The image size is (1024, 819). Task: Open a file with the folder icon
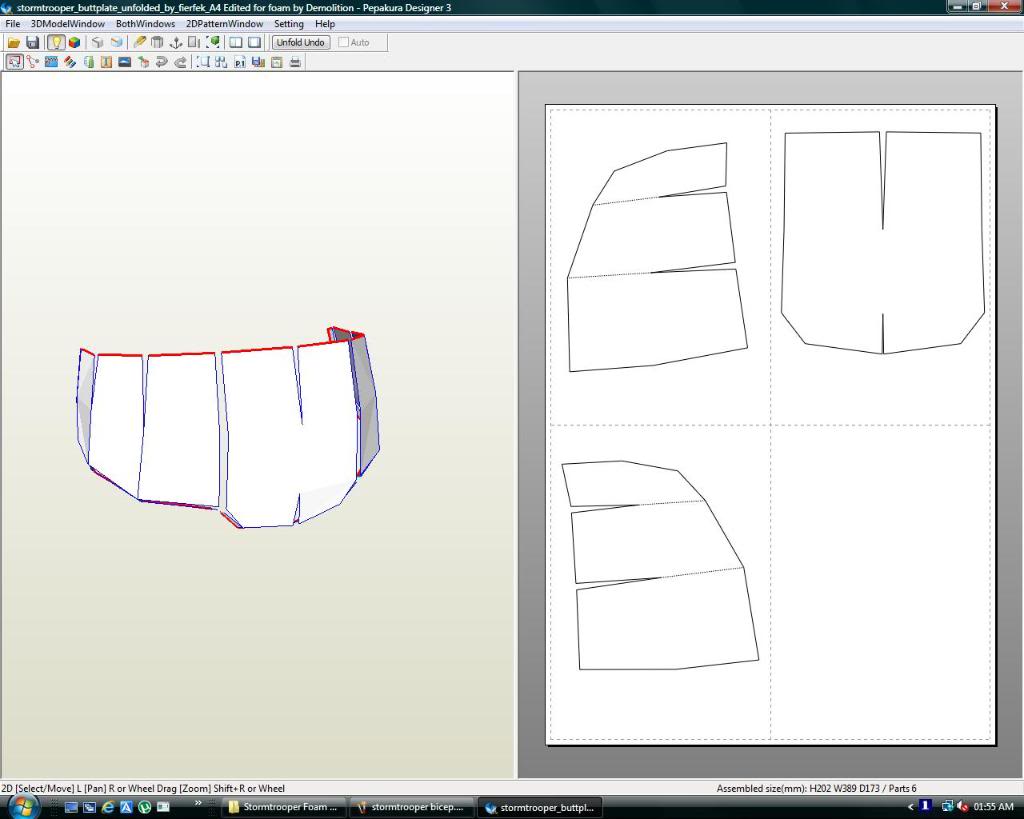click(x=14, y=42)
